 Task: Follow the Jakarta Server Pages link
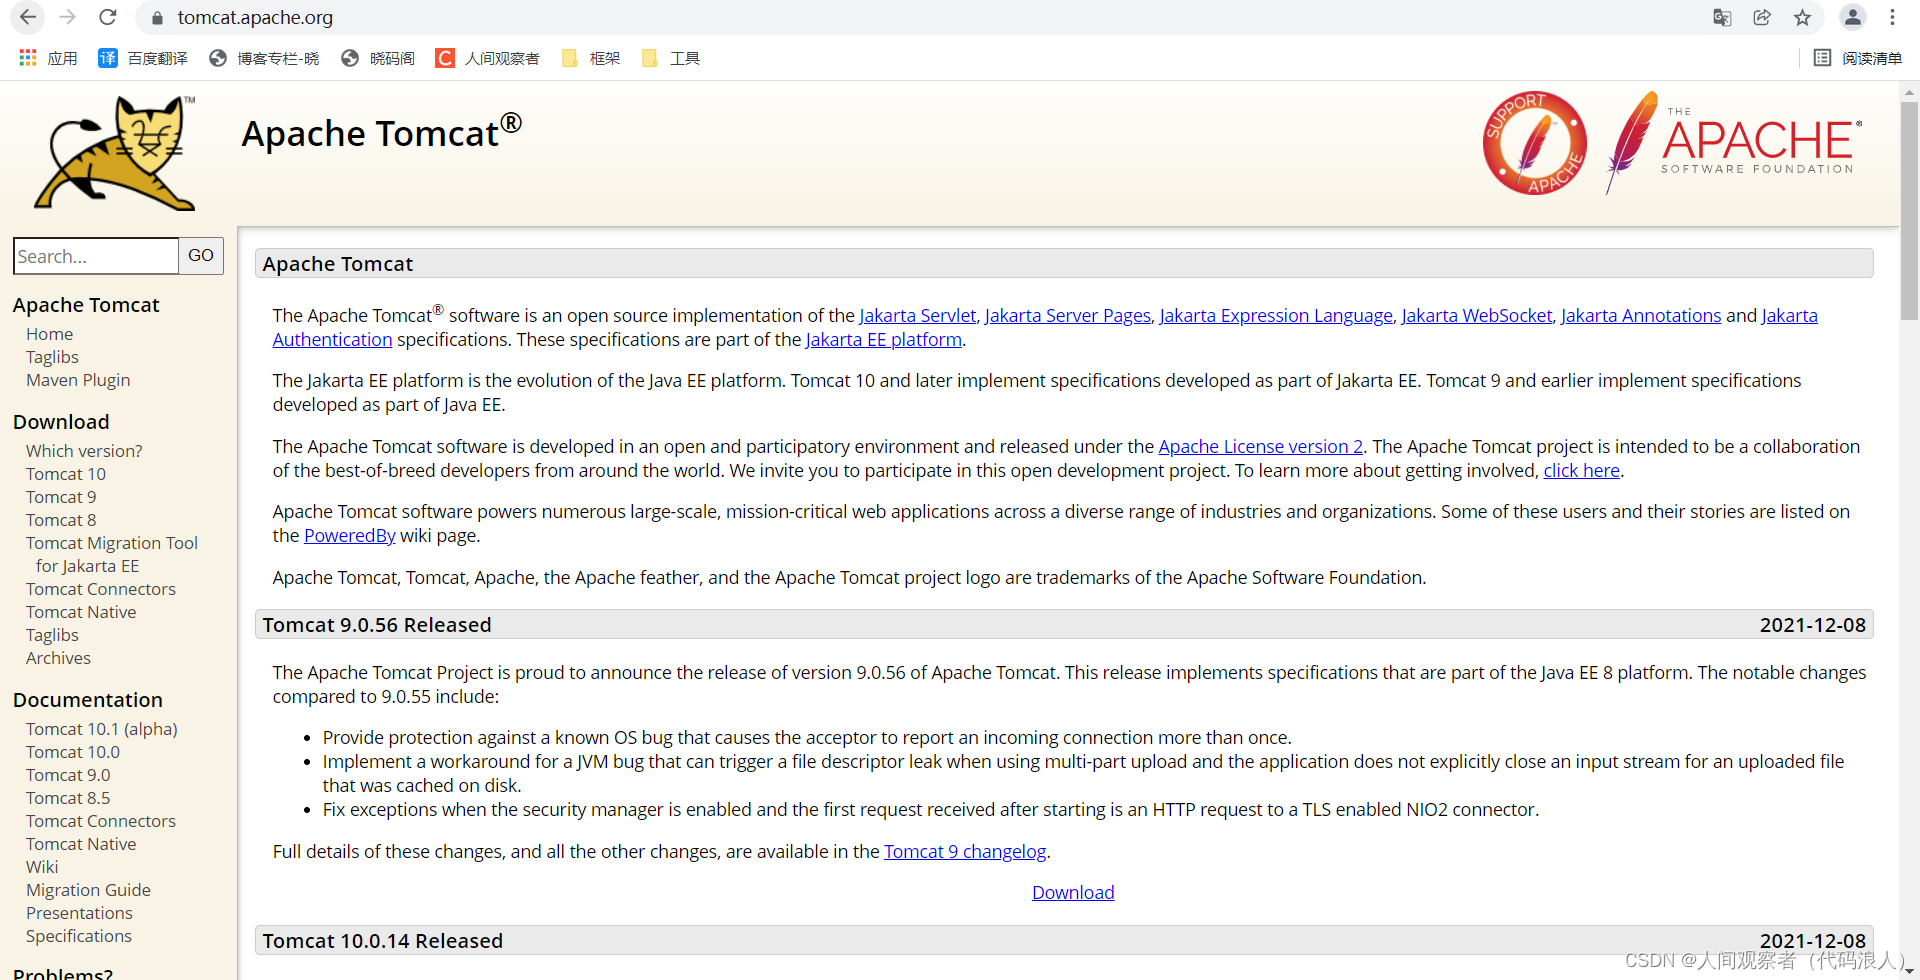(1068, 316)
